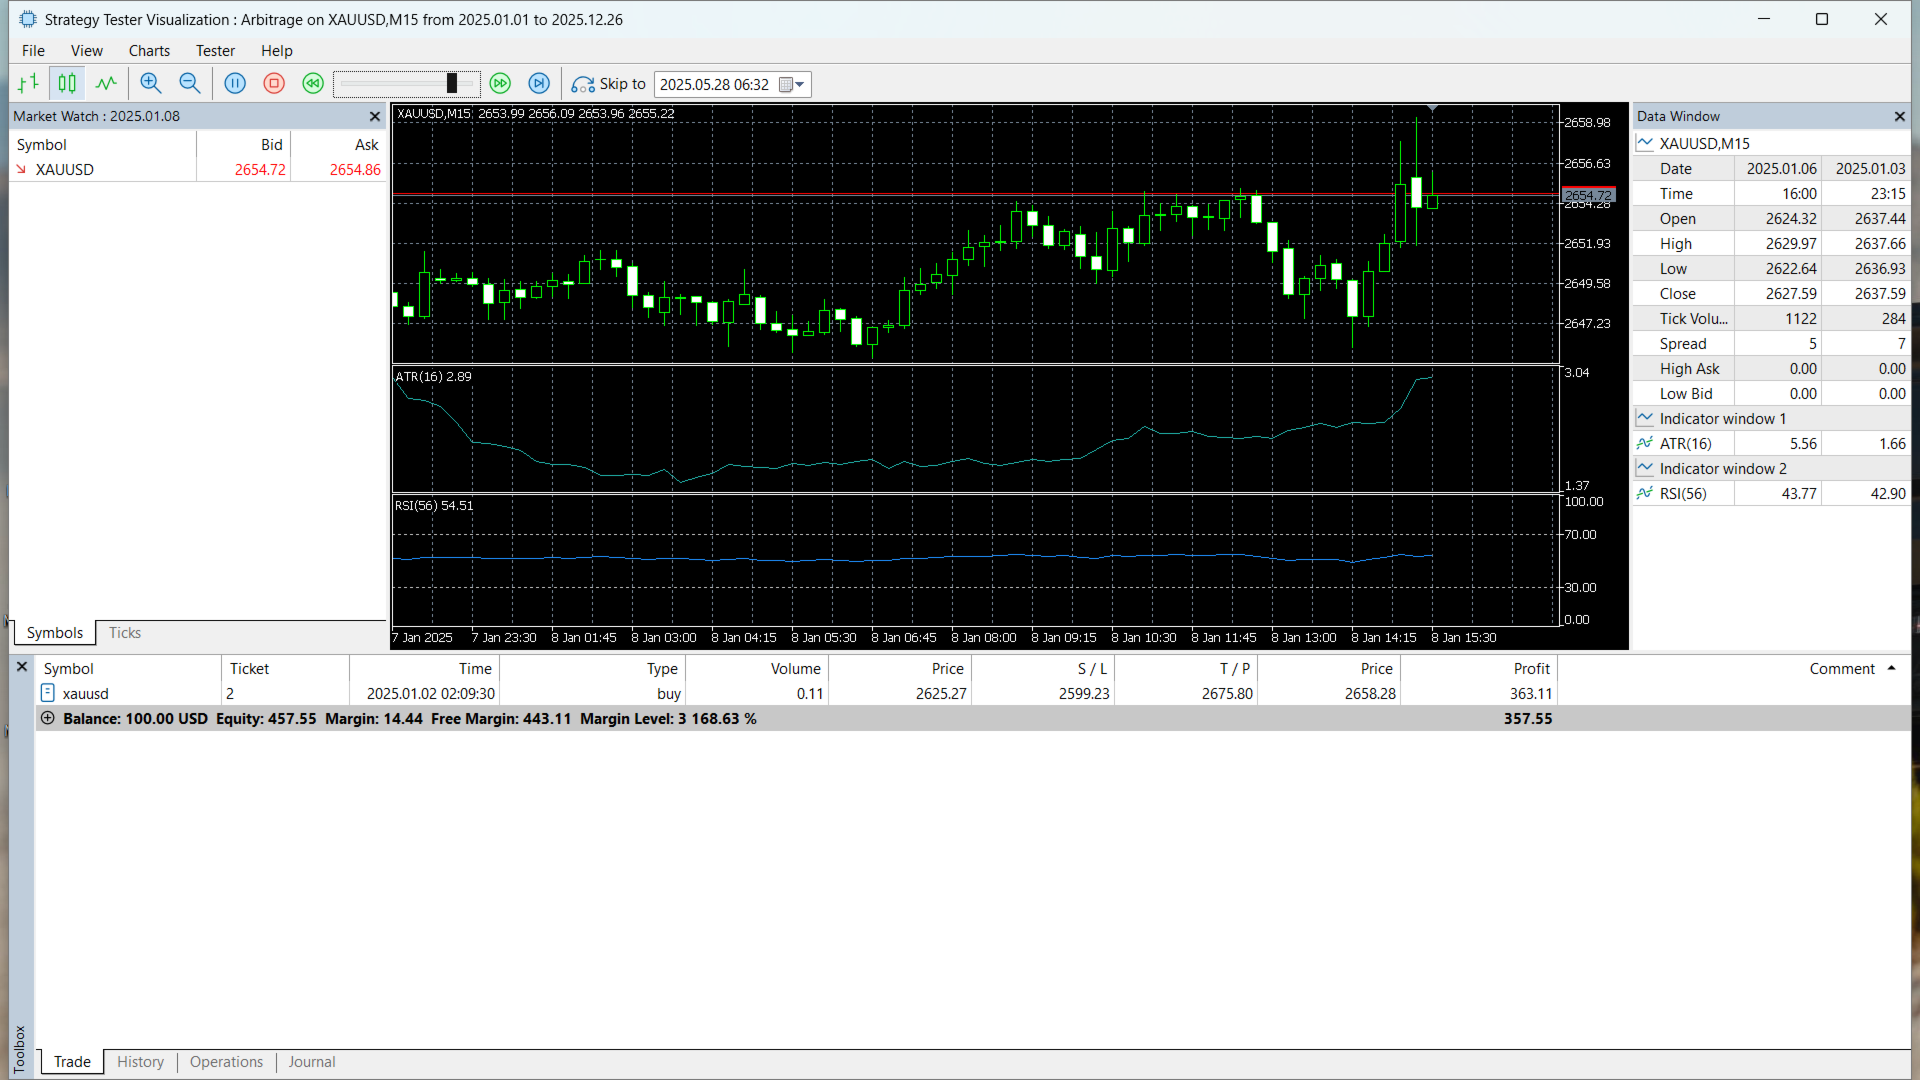Stop the tester with red stop icon
The width and height of the screenshot is (1920, 1080).
pos(274,84)
